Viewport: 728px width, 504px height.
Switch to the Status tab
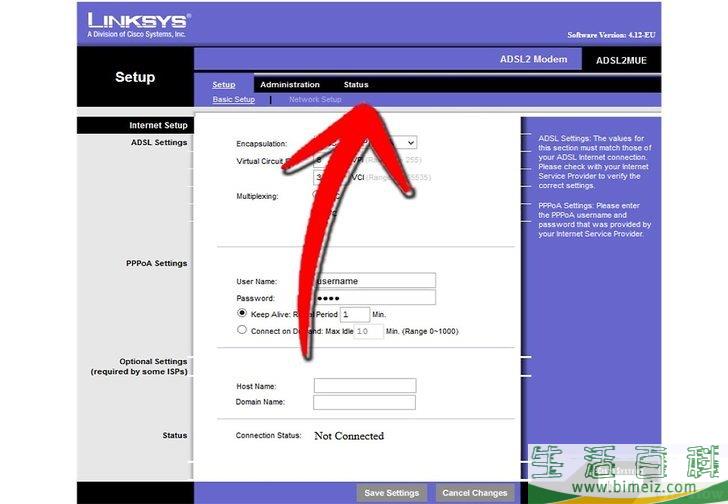(356, 84)
